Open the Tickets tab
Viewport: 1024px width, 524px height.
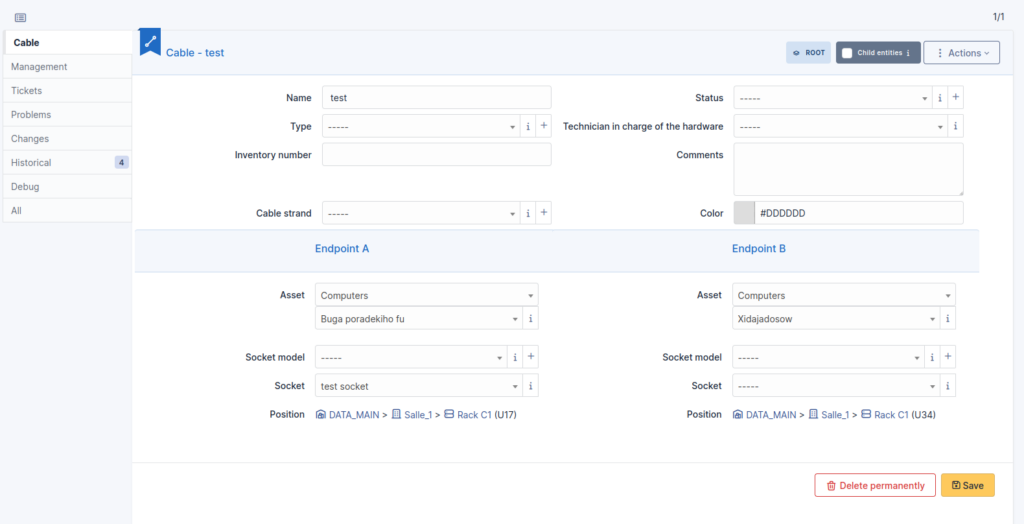(x=67, y=90)
